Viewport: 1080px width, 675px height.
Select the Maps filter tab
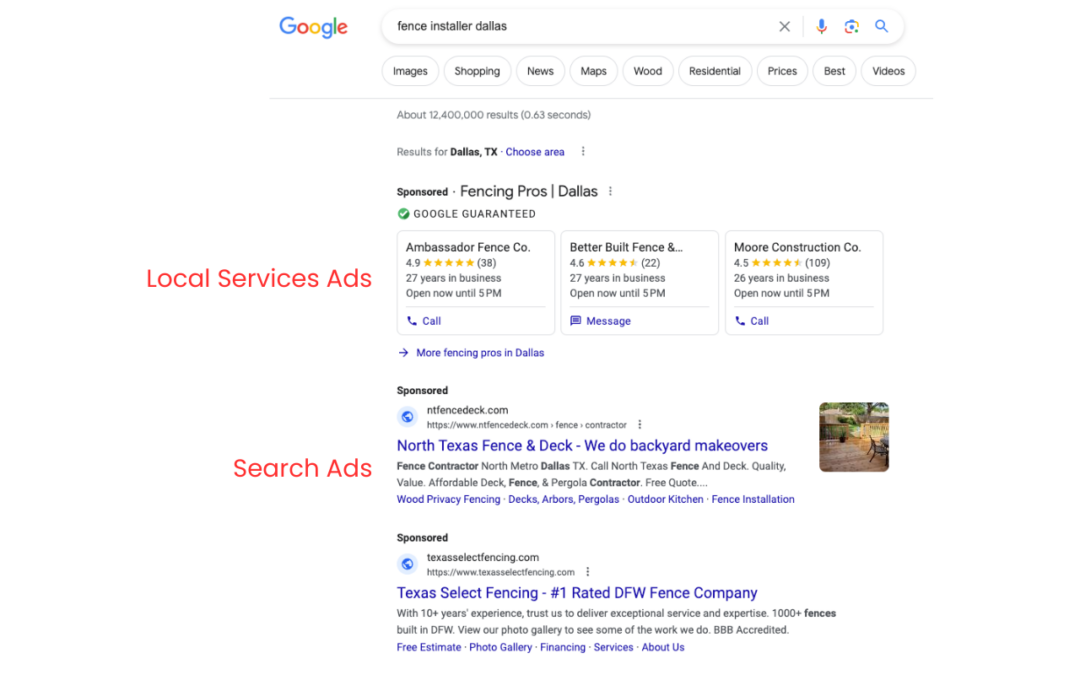[594, 71]
